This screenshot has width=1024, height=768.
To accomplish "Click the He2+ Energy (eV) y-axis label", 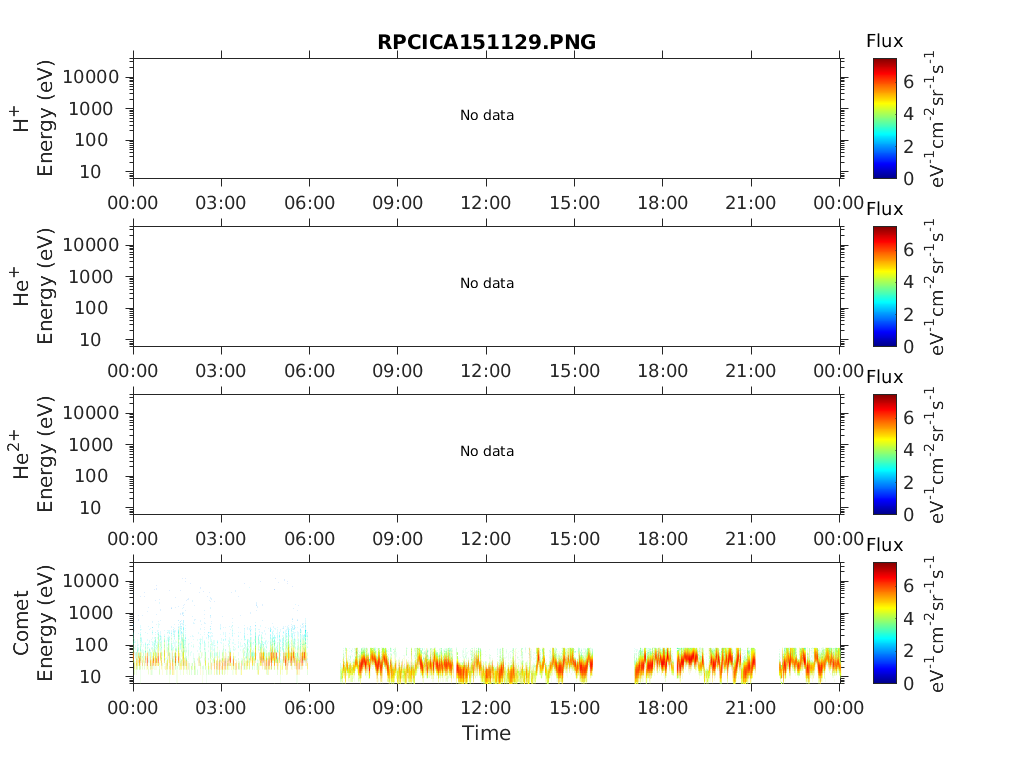I will (x=44, y=454).
